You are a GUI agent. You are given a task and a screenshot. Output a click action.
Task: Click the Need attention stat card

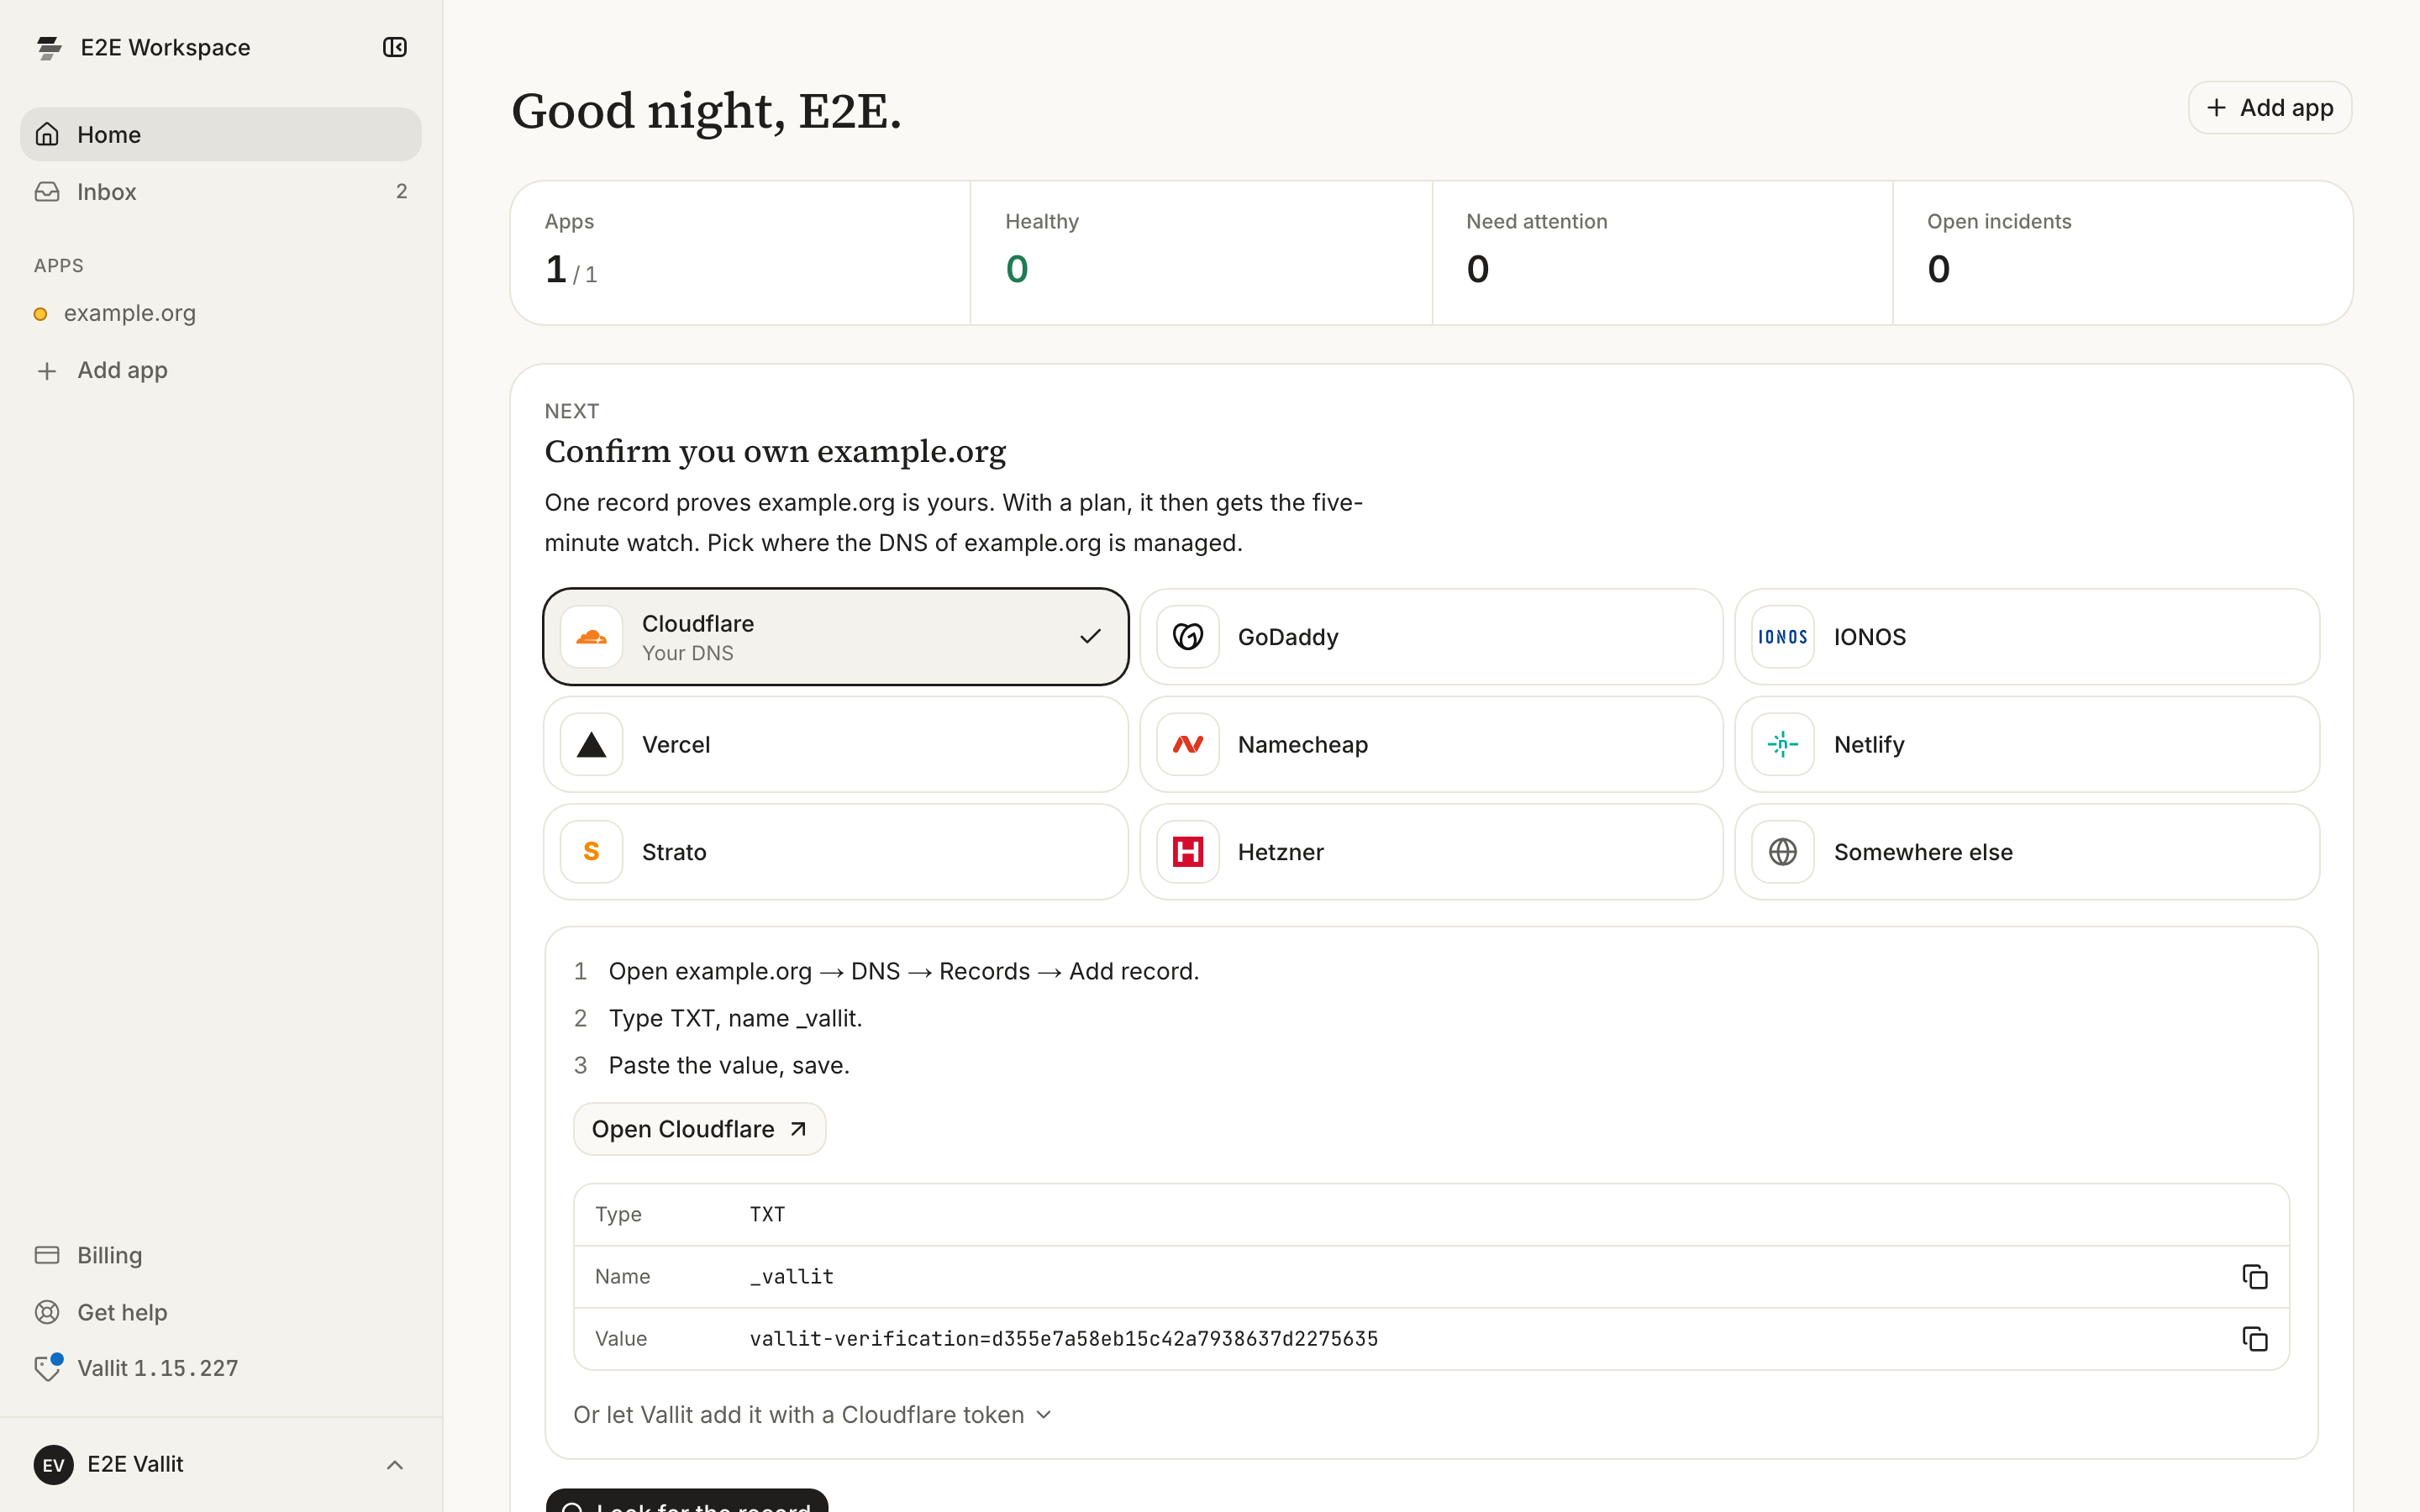1662,252
